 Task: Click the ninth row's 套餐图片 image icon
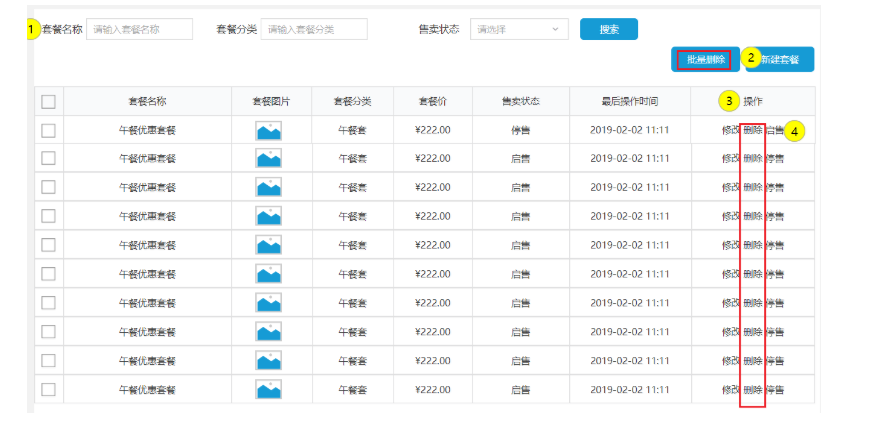(x=268, y=361)
